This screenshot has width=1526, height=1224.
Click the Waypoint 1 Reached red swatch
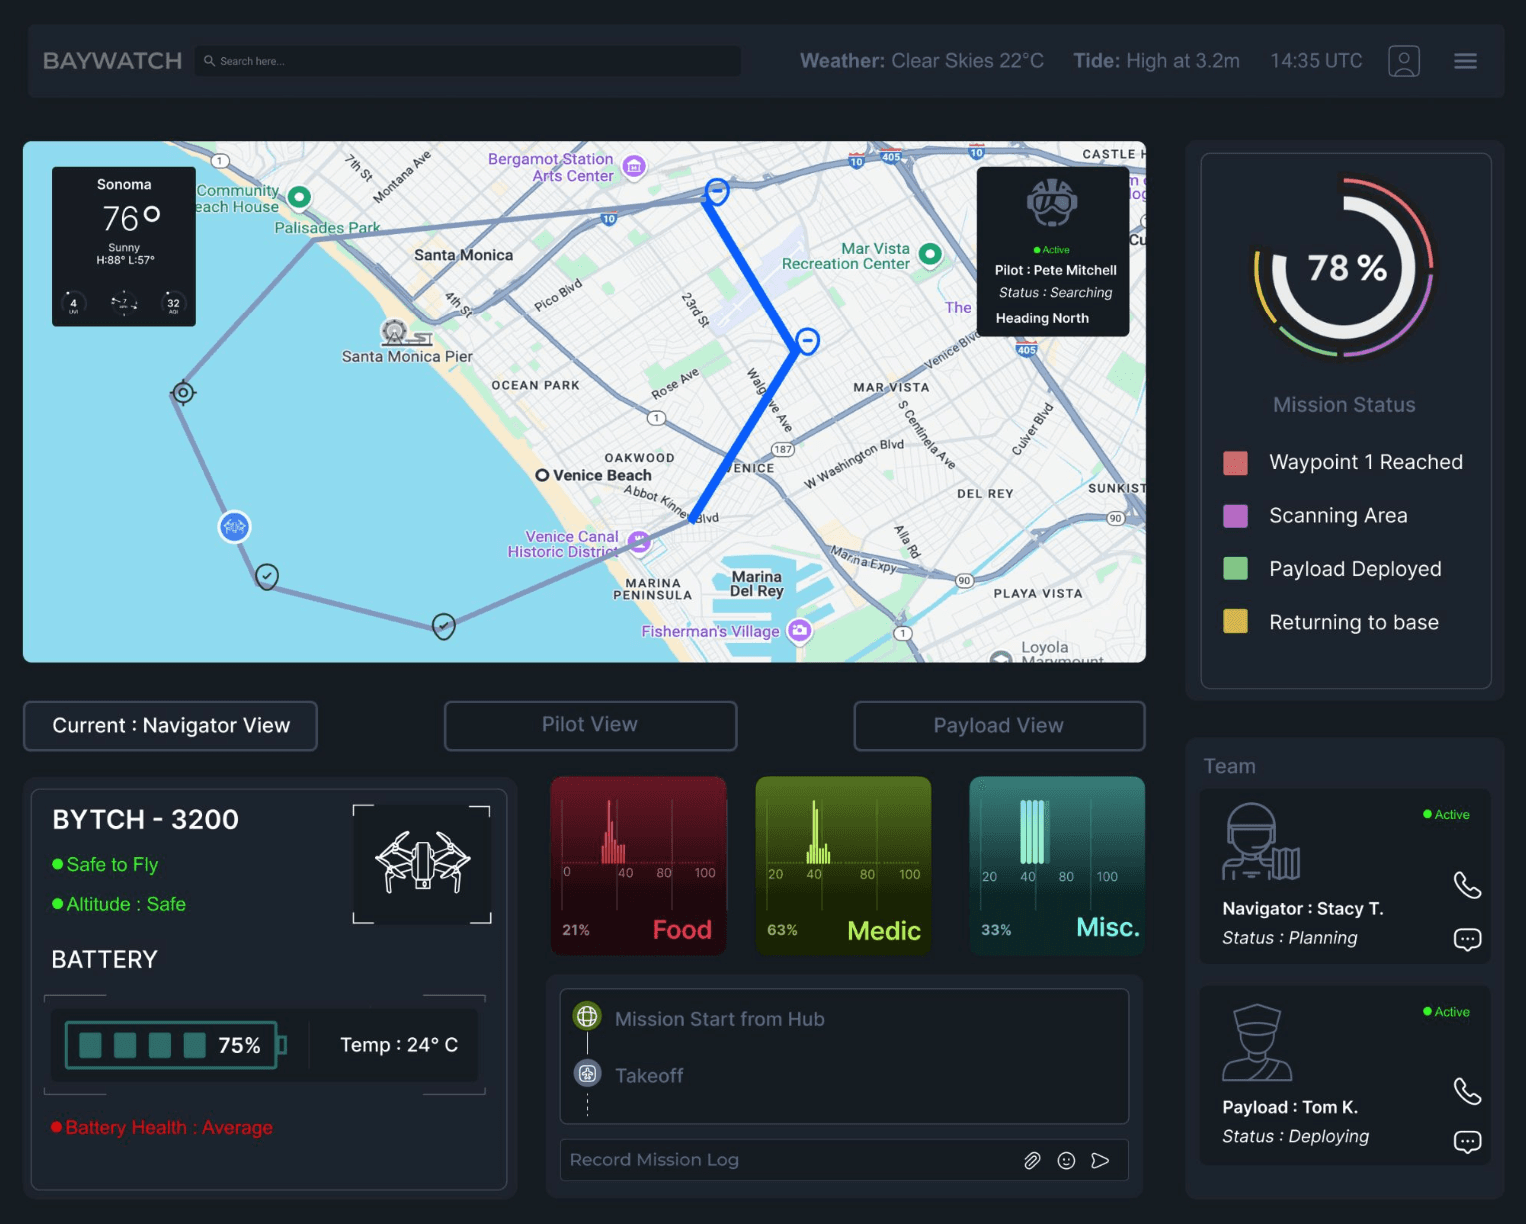tap(1235, 463)
